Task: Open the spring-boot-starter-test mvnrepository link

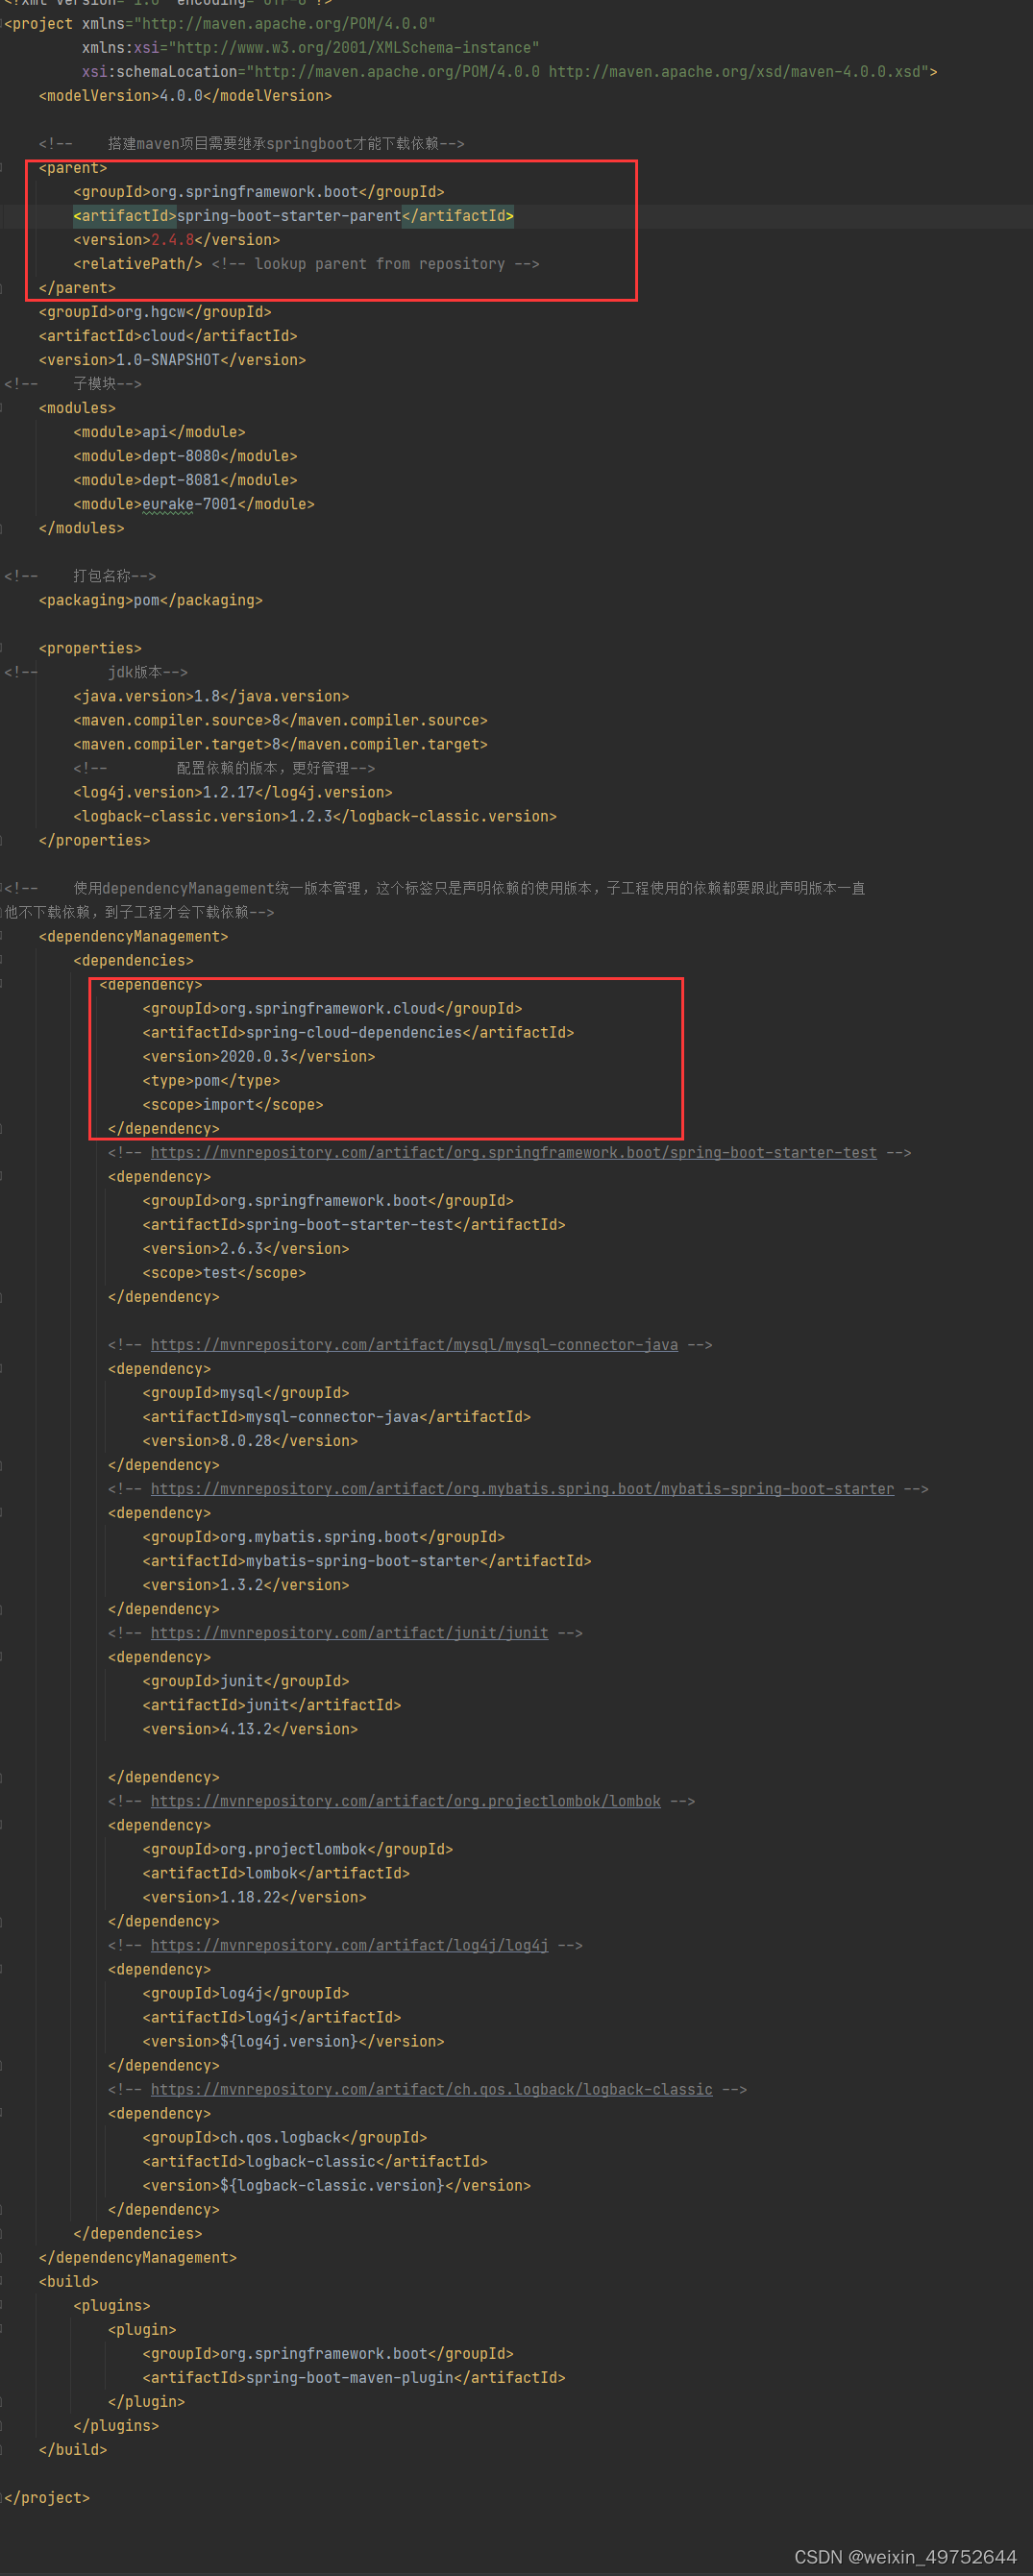Action: click(513, 1152)
